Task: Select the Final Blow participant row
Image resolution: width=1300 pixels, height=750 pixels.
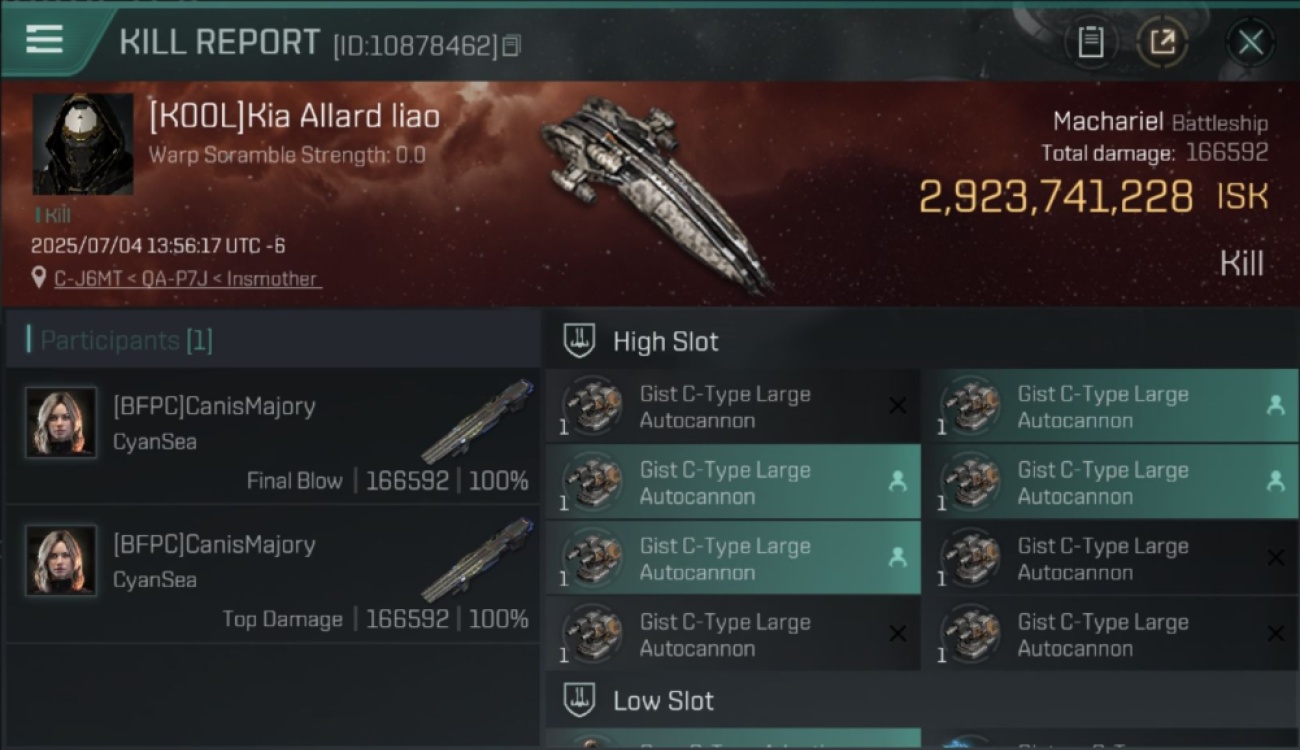Action: (x=272, y=437)
